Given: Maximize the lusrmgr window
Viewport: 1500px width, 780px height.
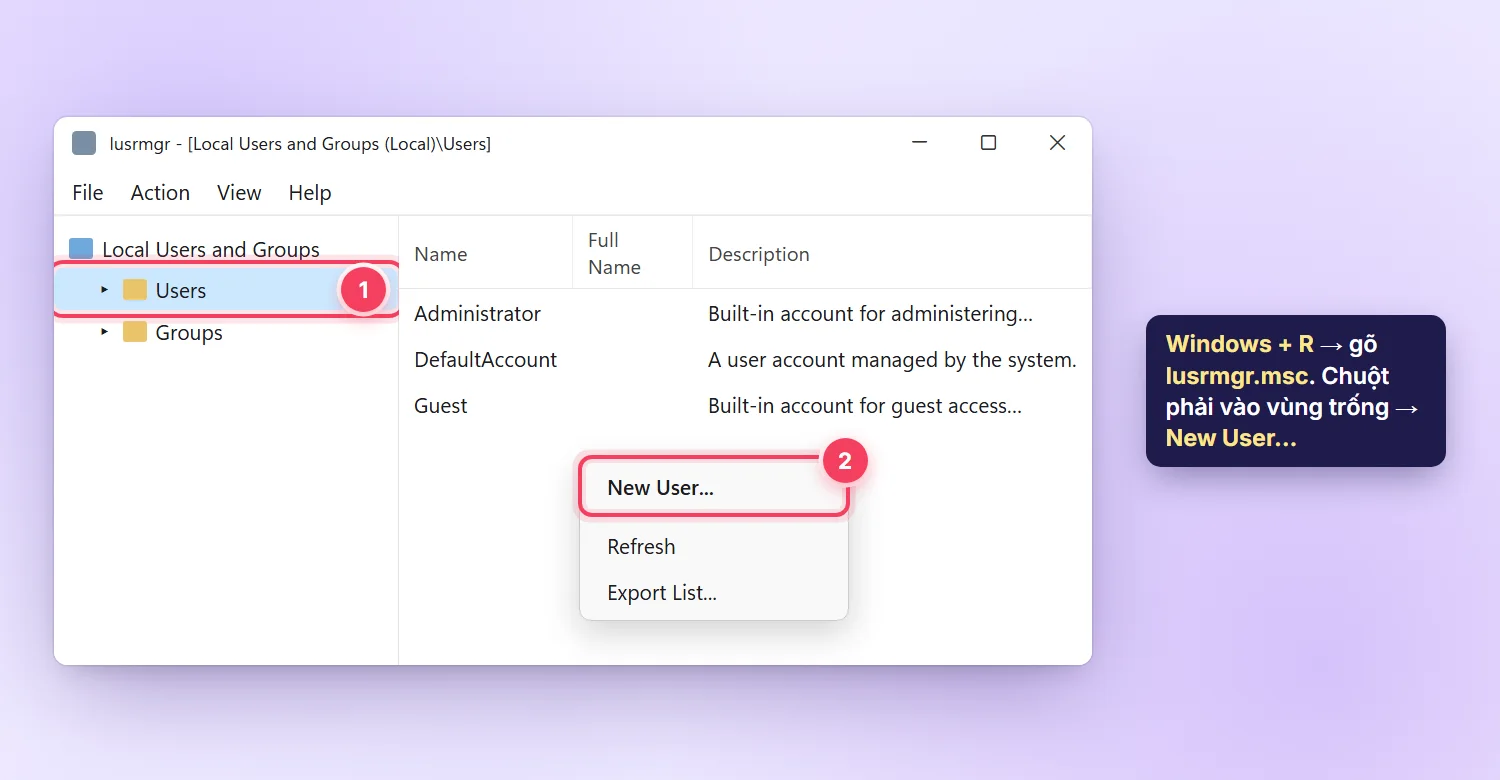Looking at the screenshot, I should coord(988,143).
